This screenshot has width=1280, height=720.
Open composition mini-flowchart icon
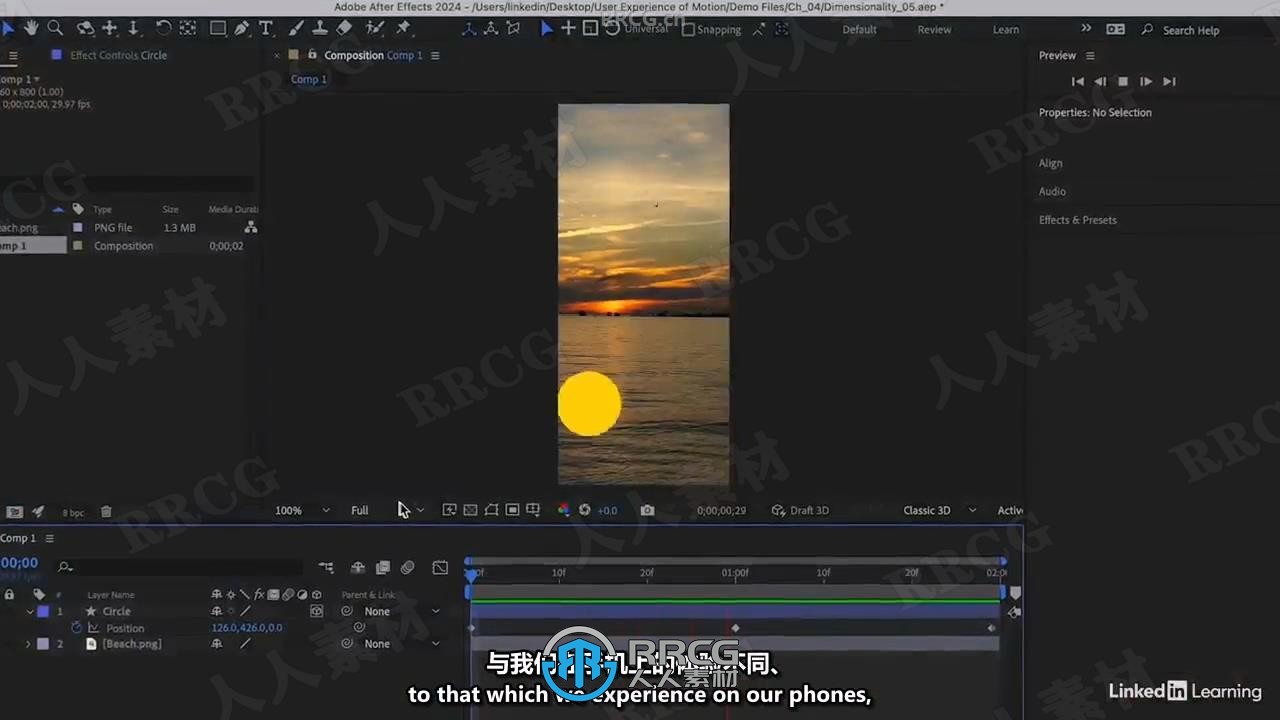326,568
